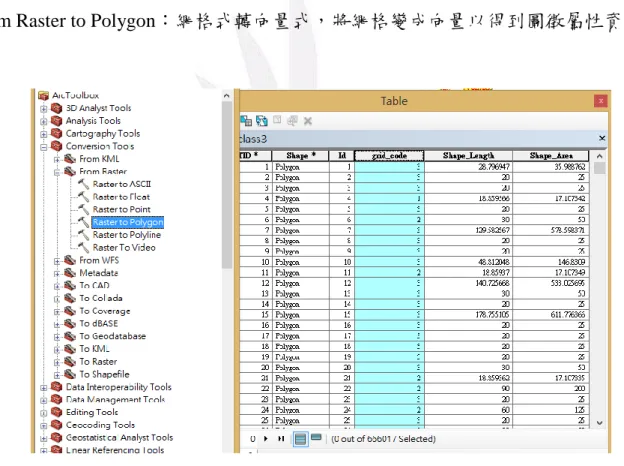Click the To Coverage toolset icon
The image size is (624, 466).
[x=70, y=311]
